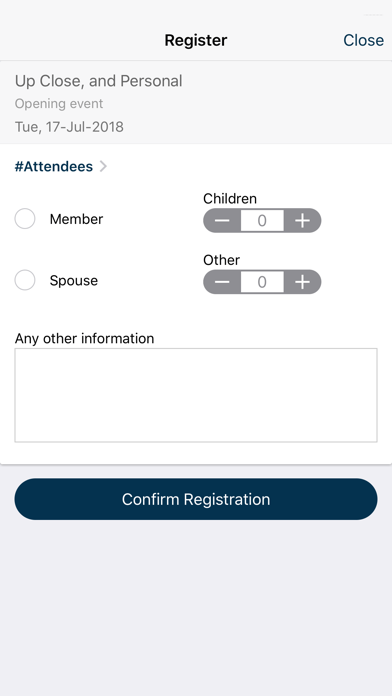Screen dimensions: 392x696
Task: Expand the #Attendees chevron arrow
Action: tap(103, 166)
